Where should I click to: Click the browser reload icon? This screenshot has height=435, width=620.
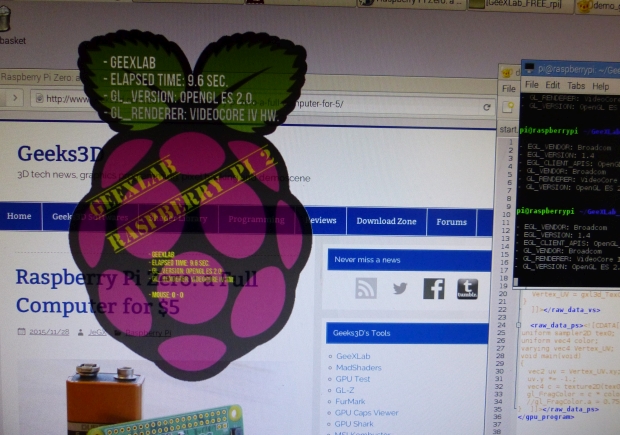pyautogui.click(x=487, y=107)
